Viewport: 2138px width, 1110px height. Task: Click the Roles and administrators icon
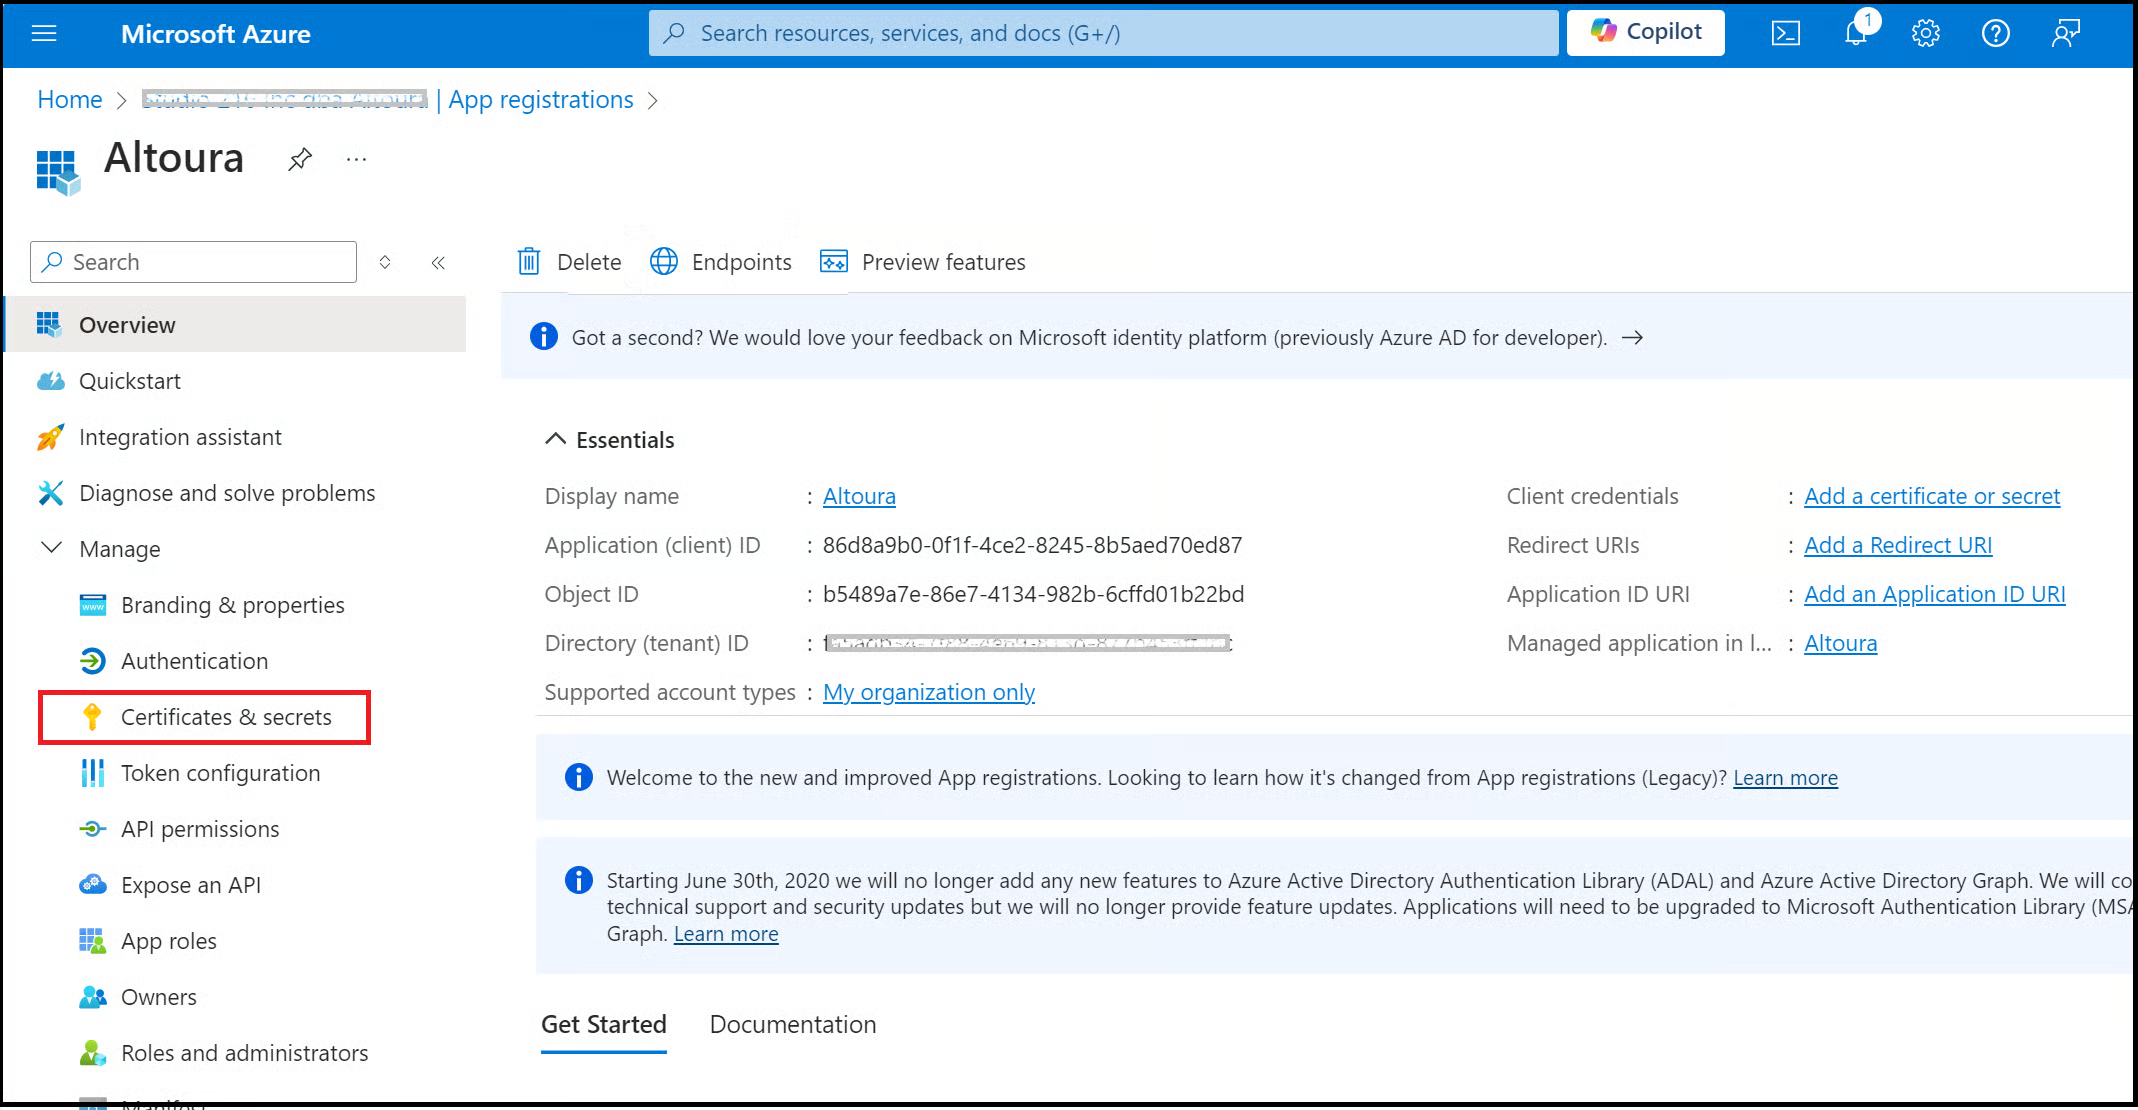pos(92,1053)
